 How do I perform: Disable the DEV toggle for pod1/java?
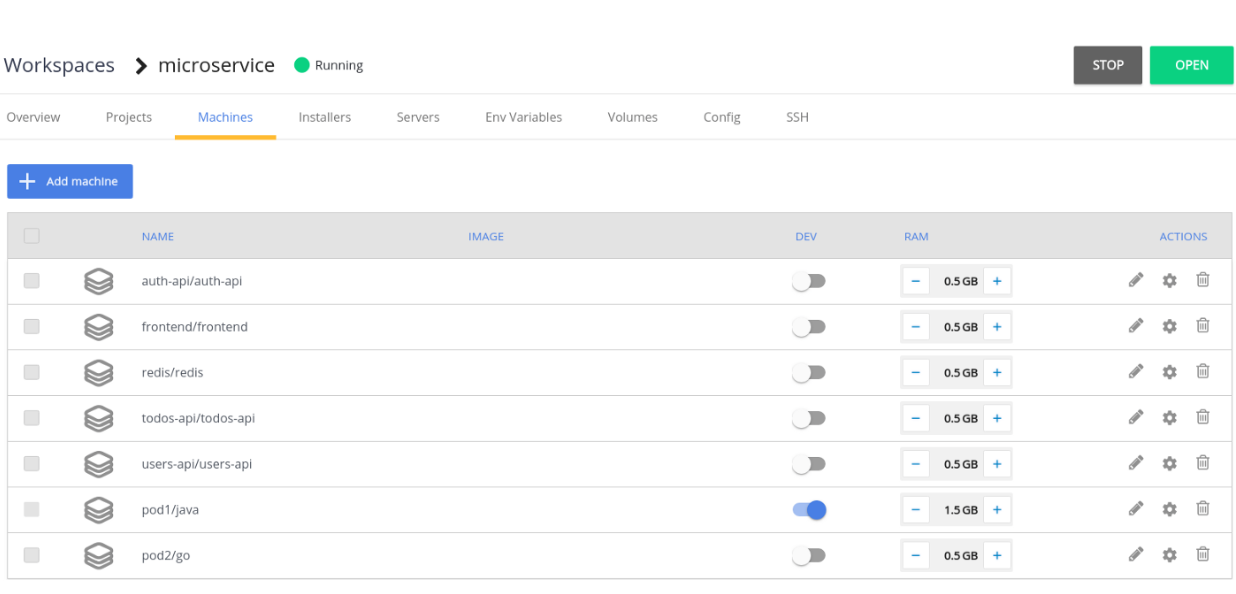point(809,510)
